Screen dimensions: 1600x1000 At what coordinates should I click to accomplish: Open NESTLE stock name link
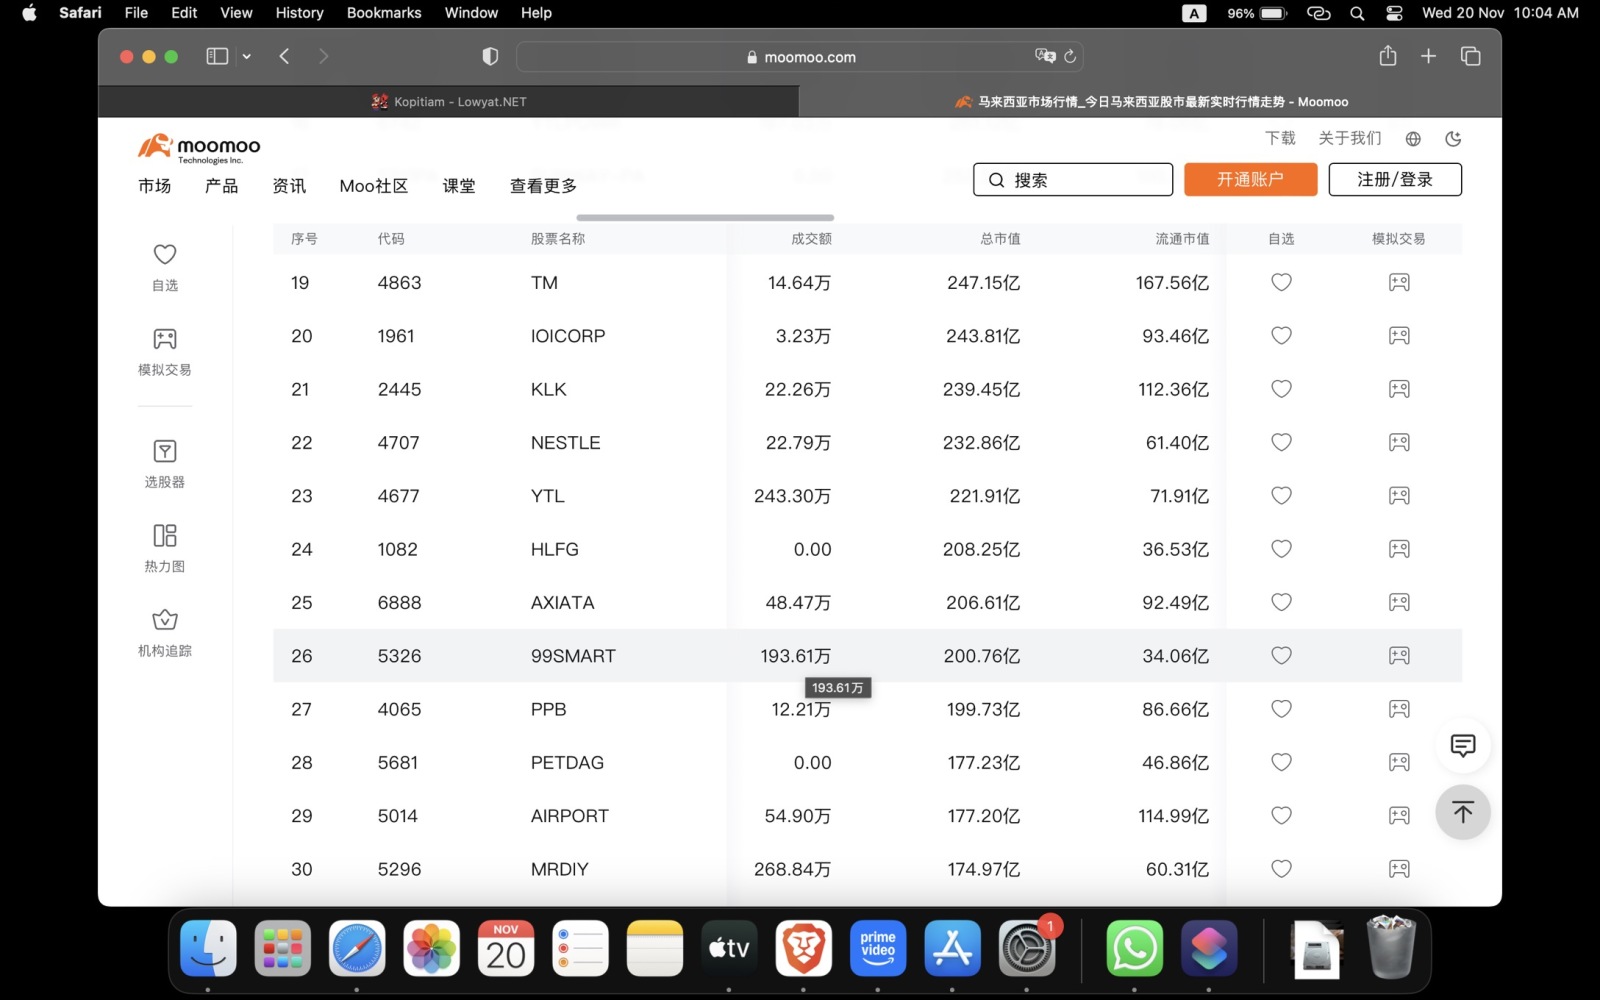[x=566, y=443]
